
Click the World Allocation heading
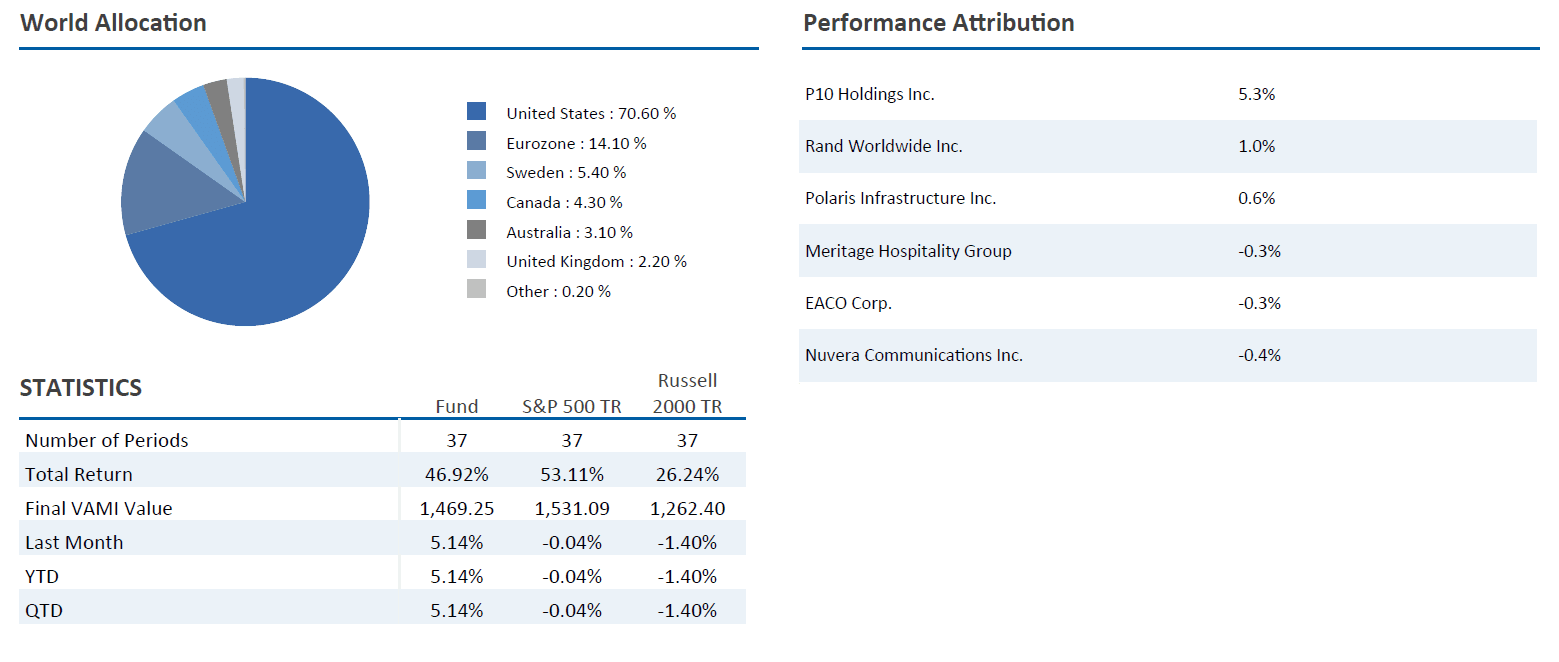pos(113,23)
